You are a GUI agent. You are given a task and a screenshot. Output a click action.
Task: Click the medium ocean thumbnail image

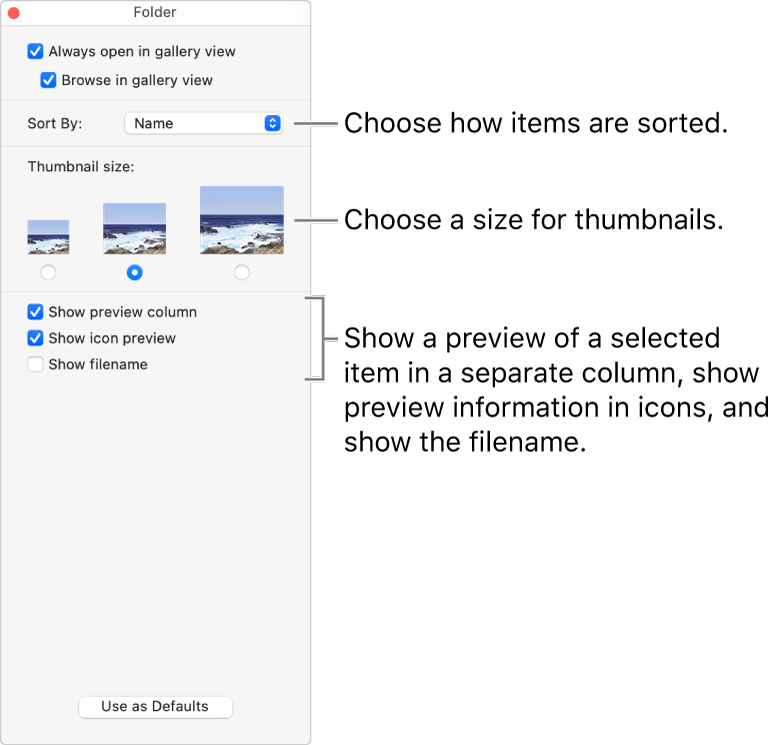pos(135,228)
